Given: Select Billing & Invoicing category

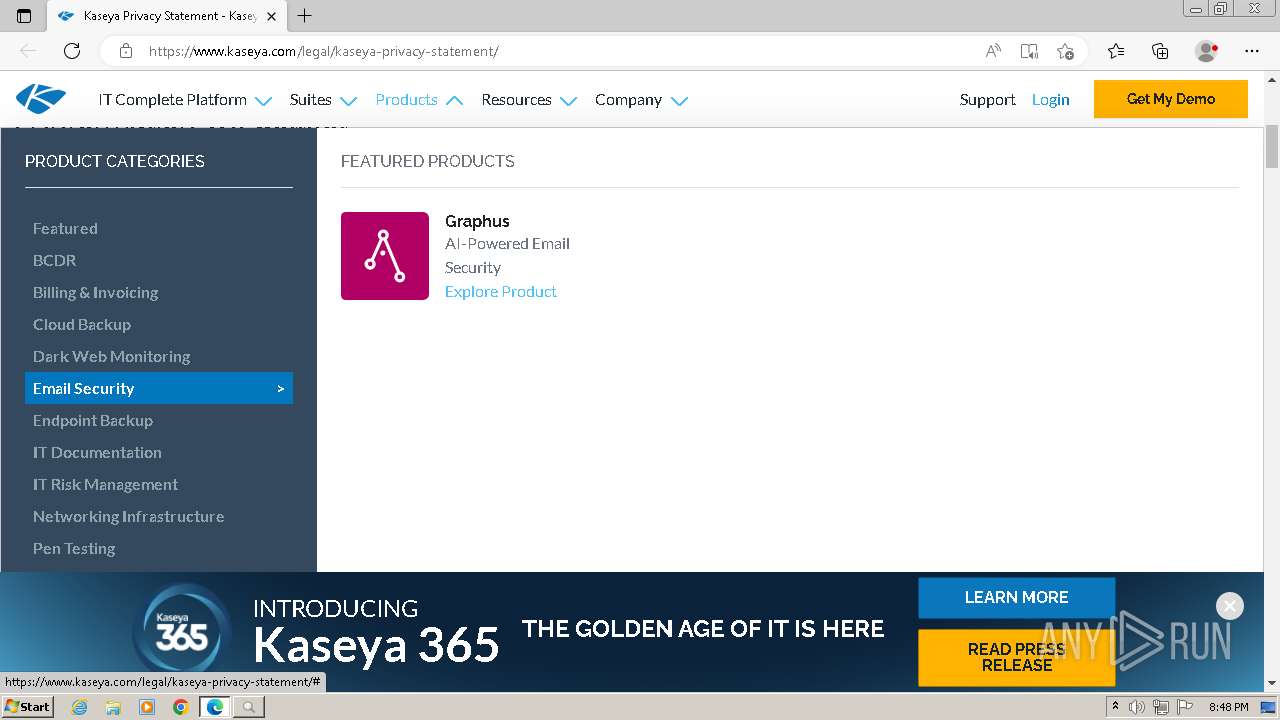Looking at the screenshot, I should 158,292.
